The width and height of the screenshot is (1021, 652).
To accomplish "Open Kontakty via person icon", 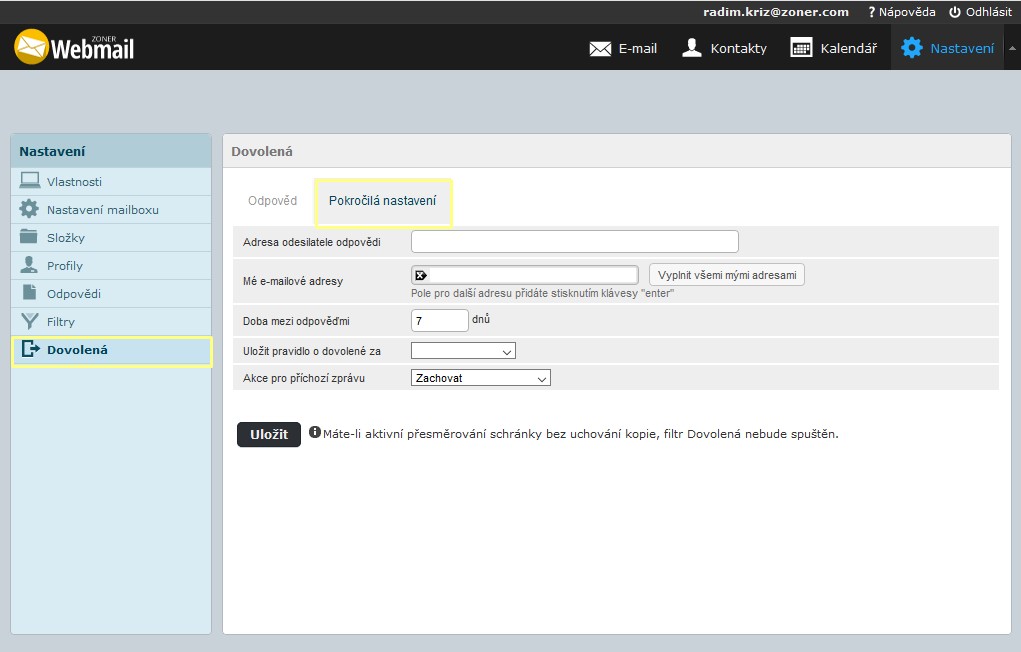I will 691,48.
